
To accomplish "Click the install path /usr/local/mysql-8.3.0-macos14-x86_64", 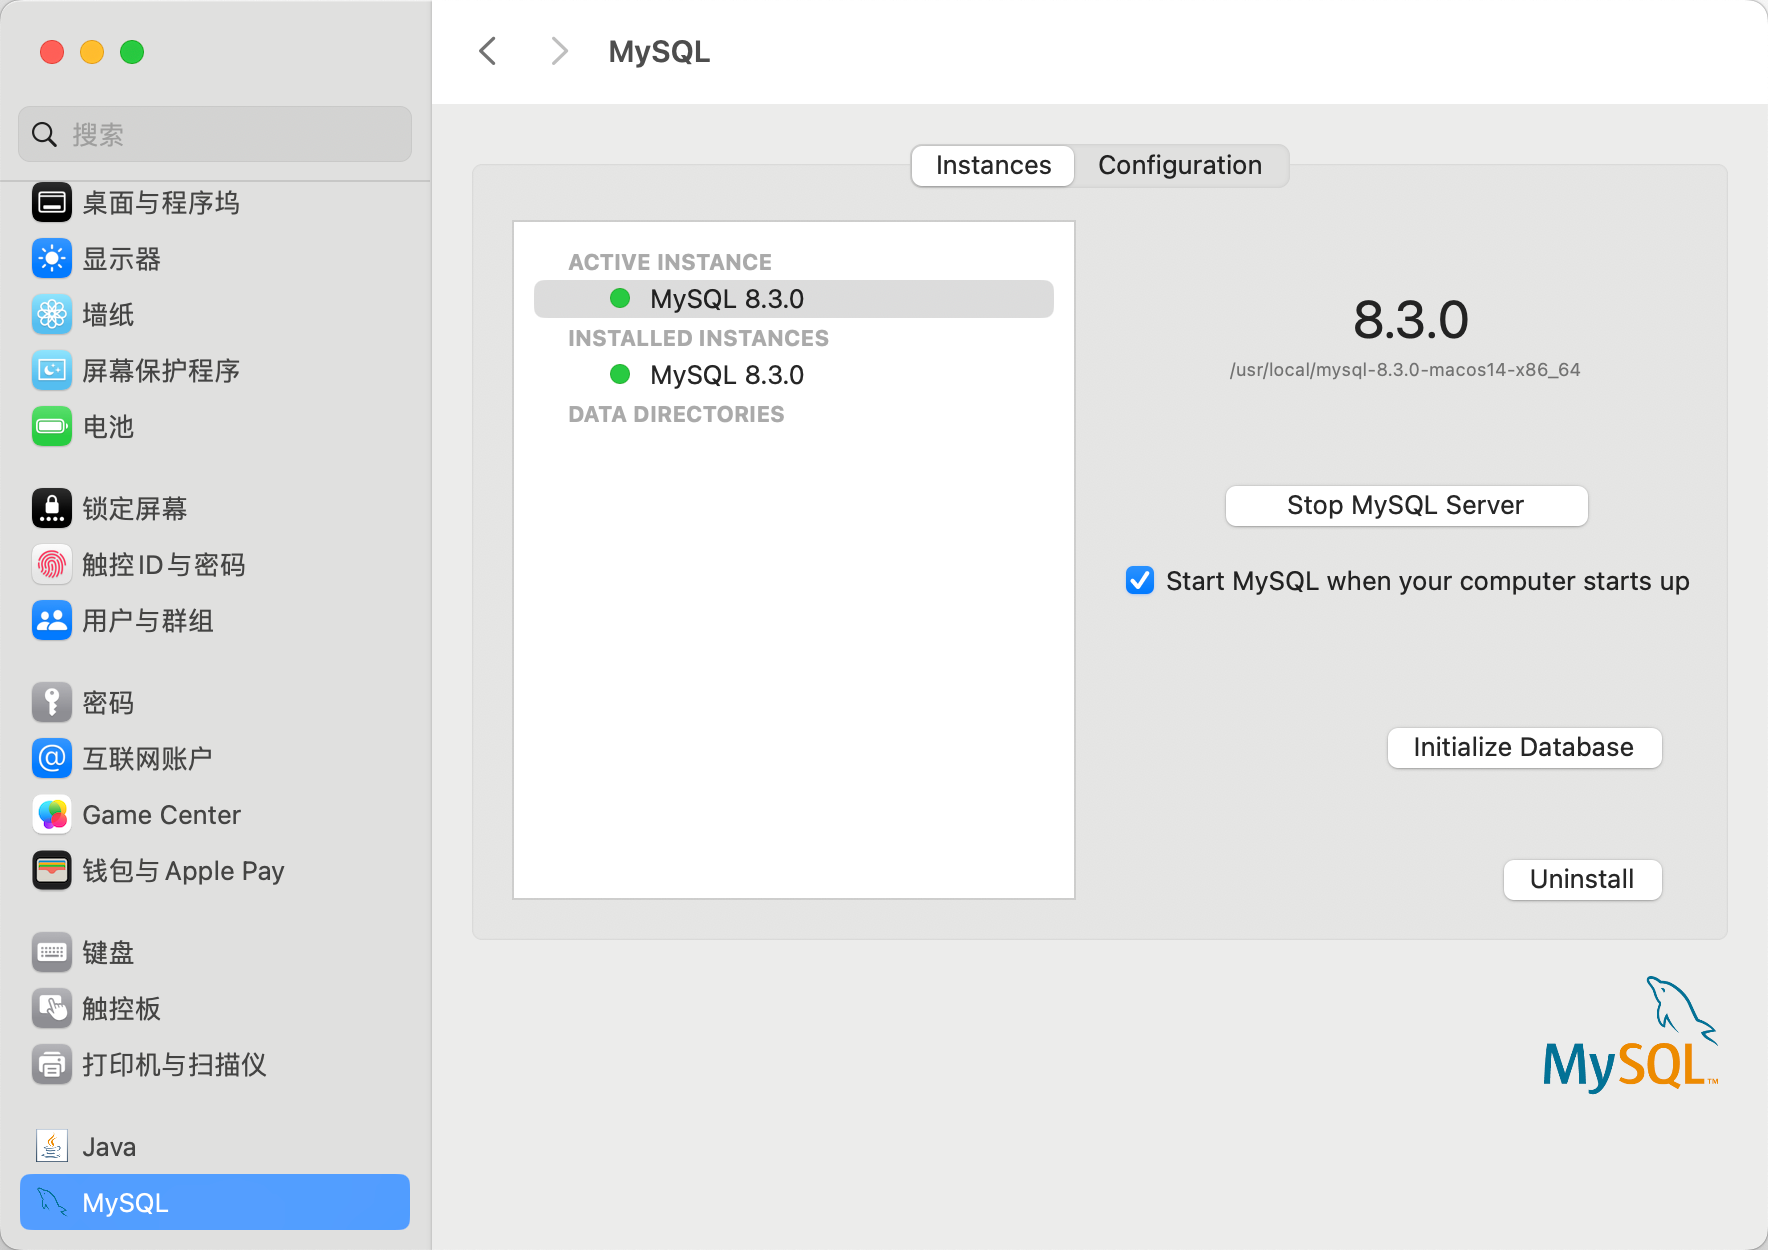I will (x=1405, y=370).
